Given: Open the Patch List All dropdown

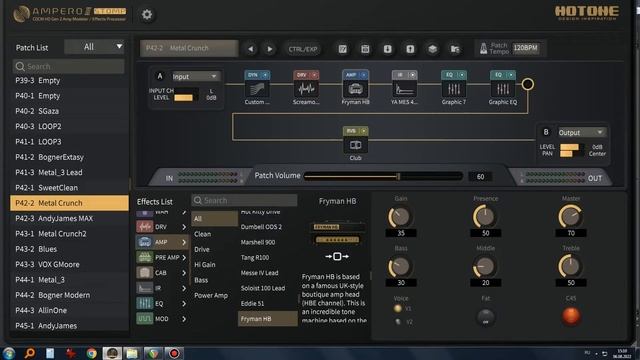Looking at the screenshot, I should (x=95, y=47).
